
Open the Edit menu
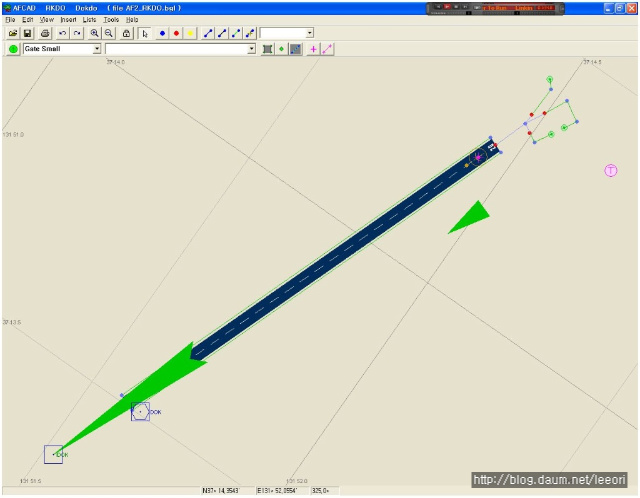(x=28, y=20)
